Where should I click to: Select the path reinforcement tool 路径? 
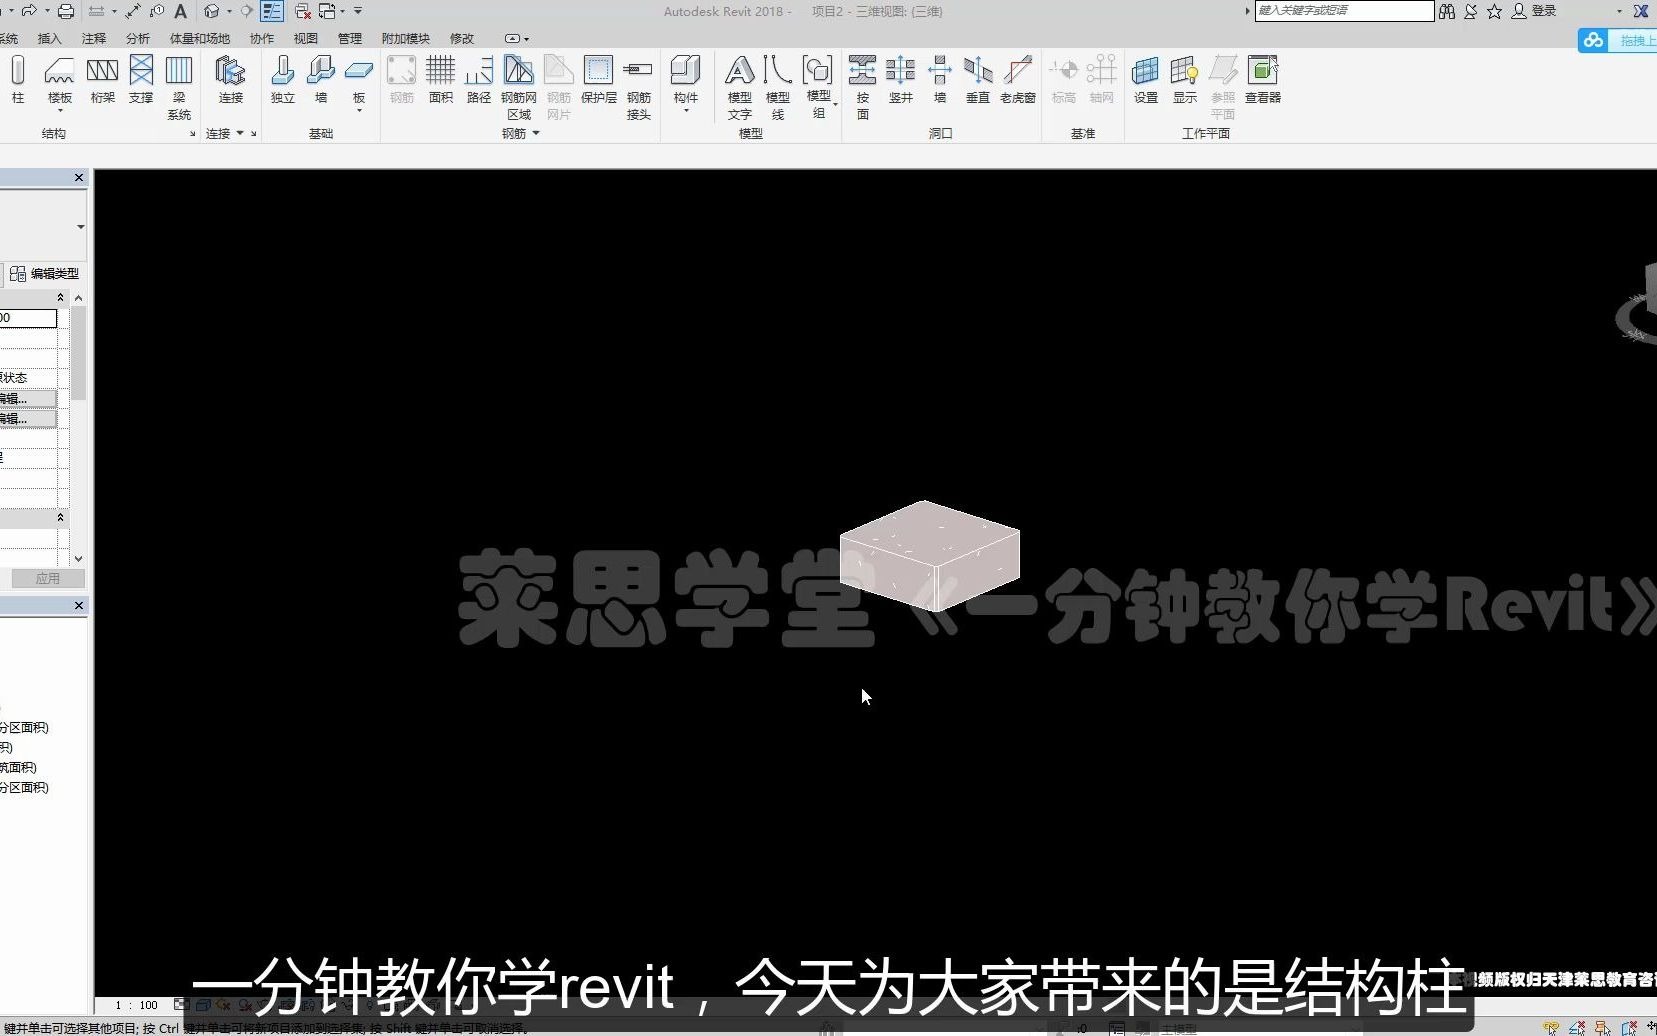coord(479,80)
